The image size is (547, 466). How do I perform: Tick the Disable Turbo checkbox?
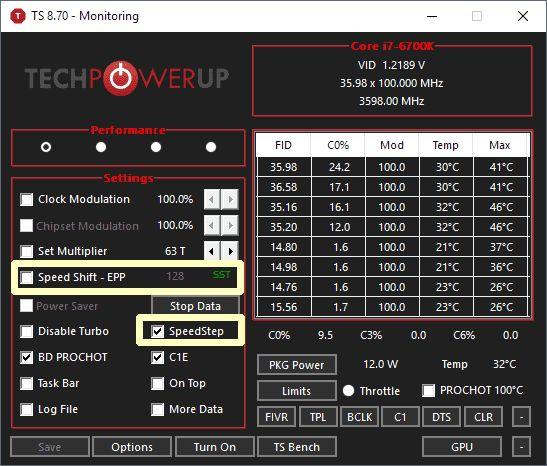(27, 331)
